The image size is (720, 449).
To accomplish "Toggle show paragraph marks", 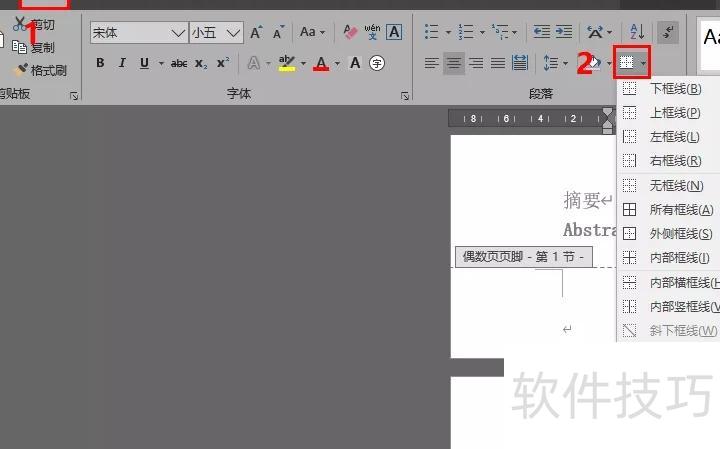I will click(x=668, y=32).
